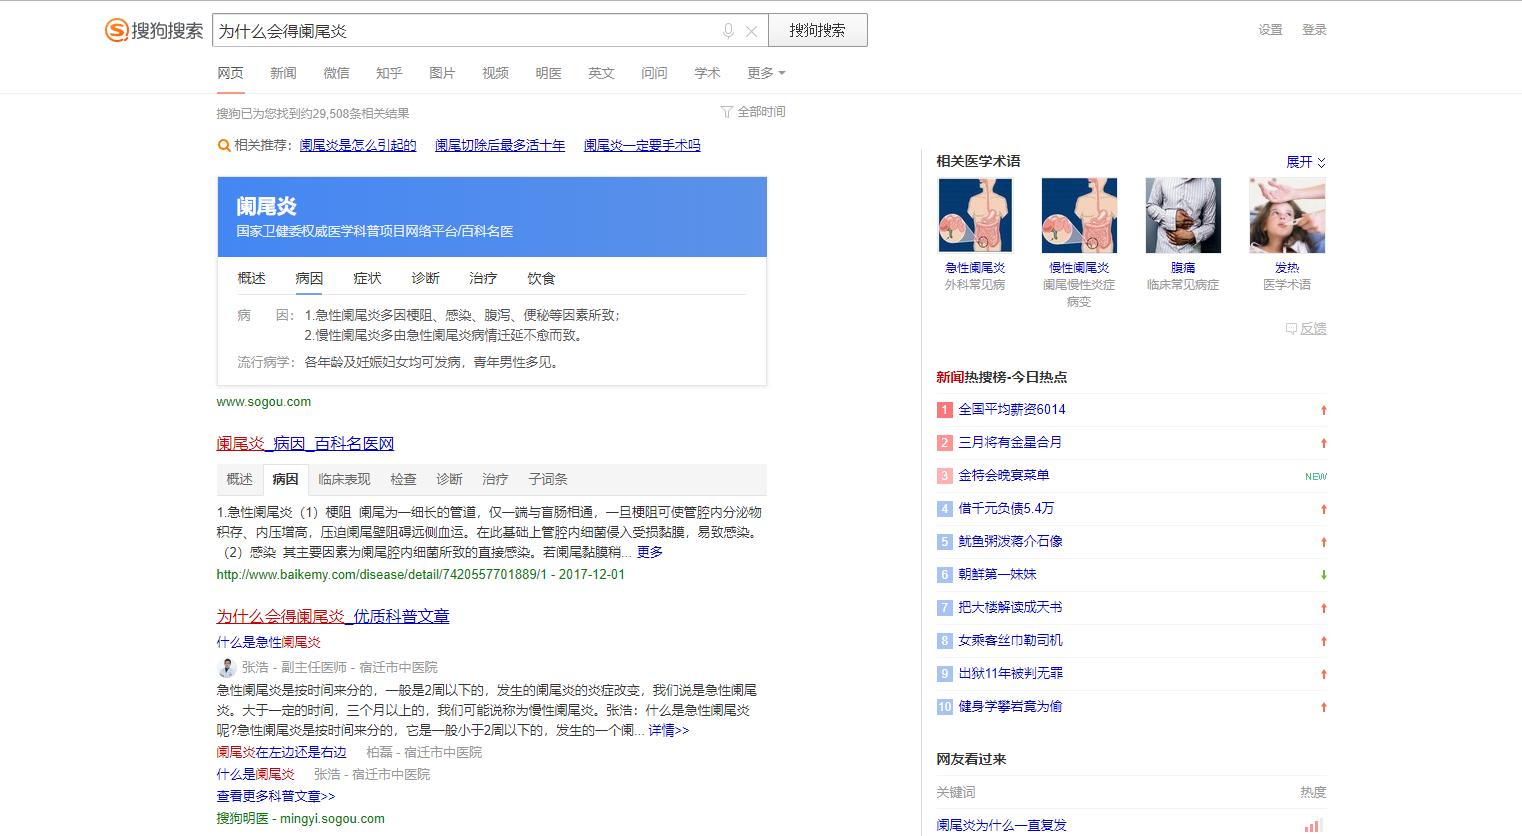Click the Sogou logo icon

[119, 29]
